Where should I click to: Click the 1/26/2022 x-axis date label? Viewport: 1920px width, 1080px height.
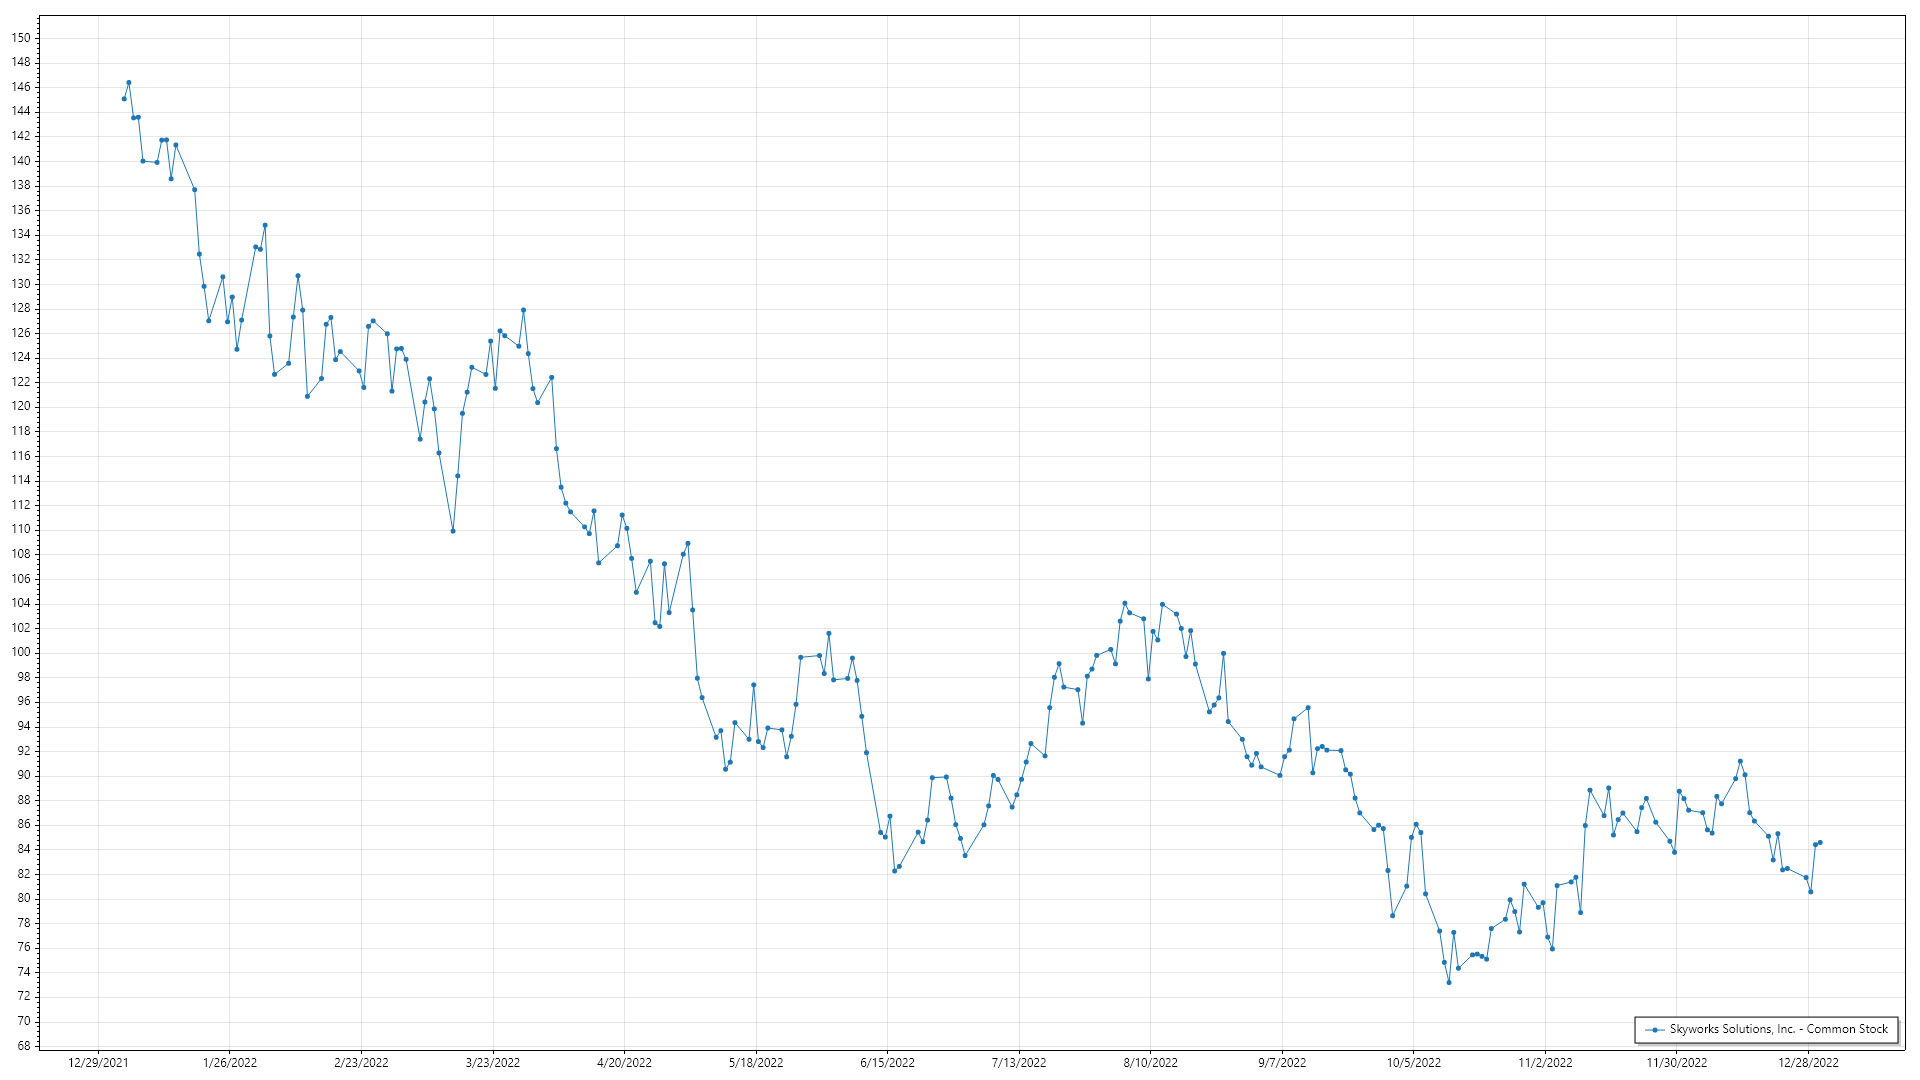[x=230, y=1063]
